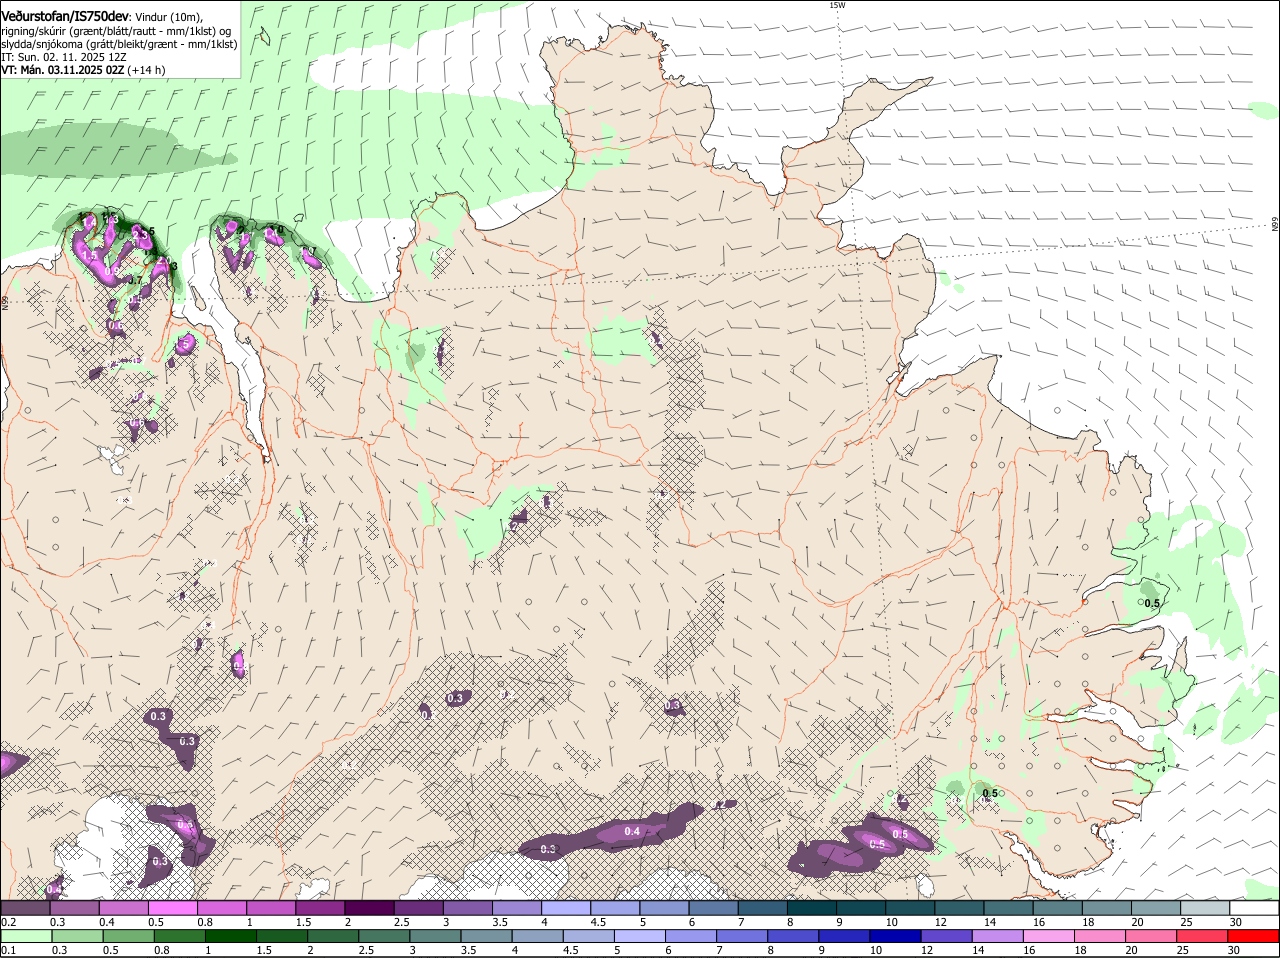Select the 'Vindur (10m),' header text

coord(171,18)
